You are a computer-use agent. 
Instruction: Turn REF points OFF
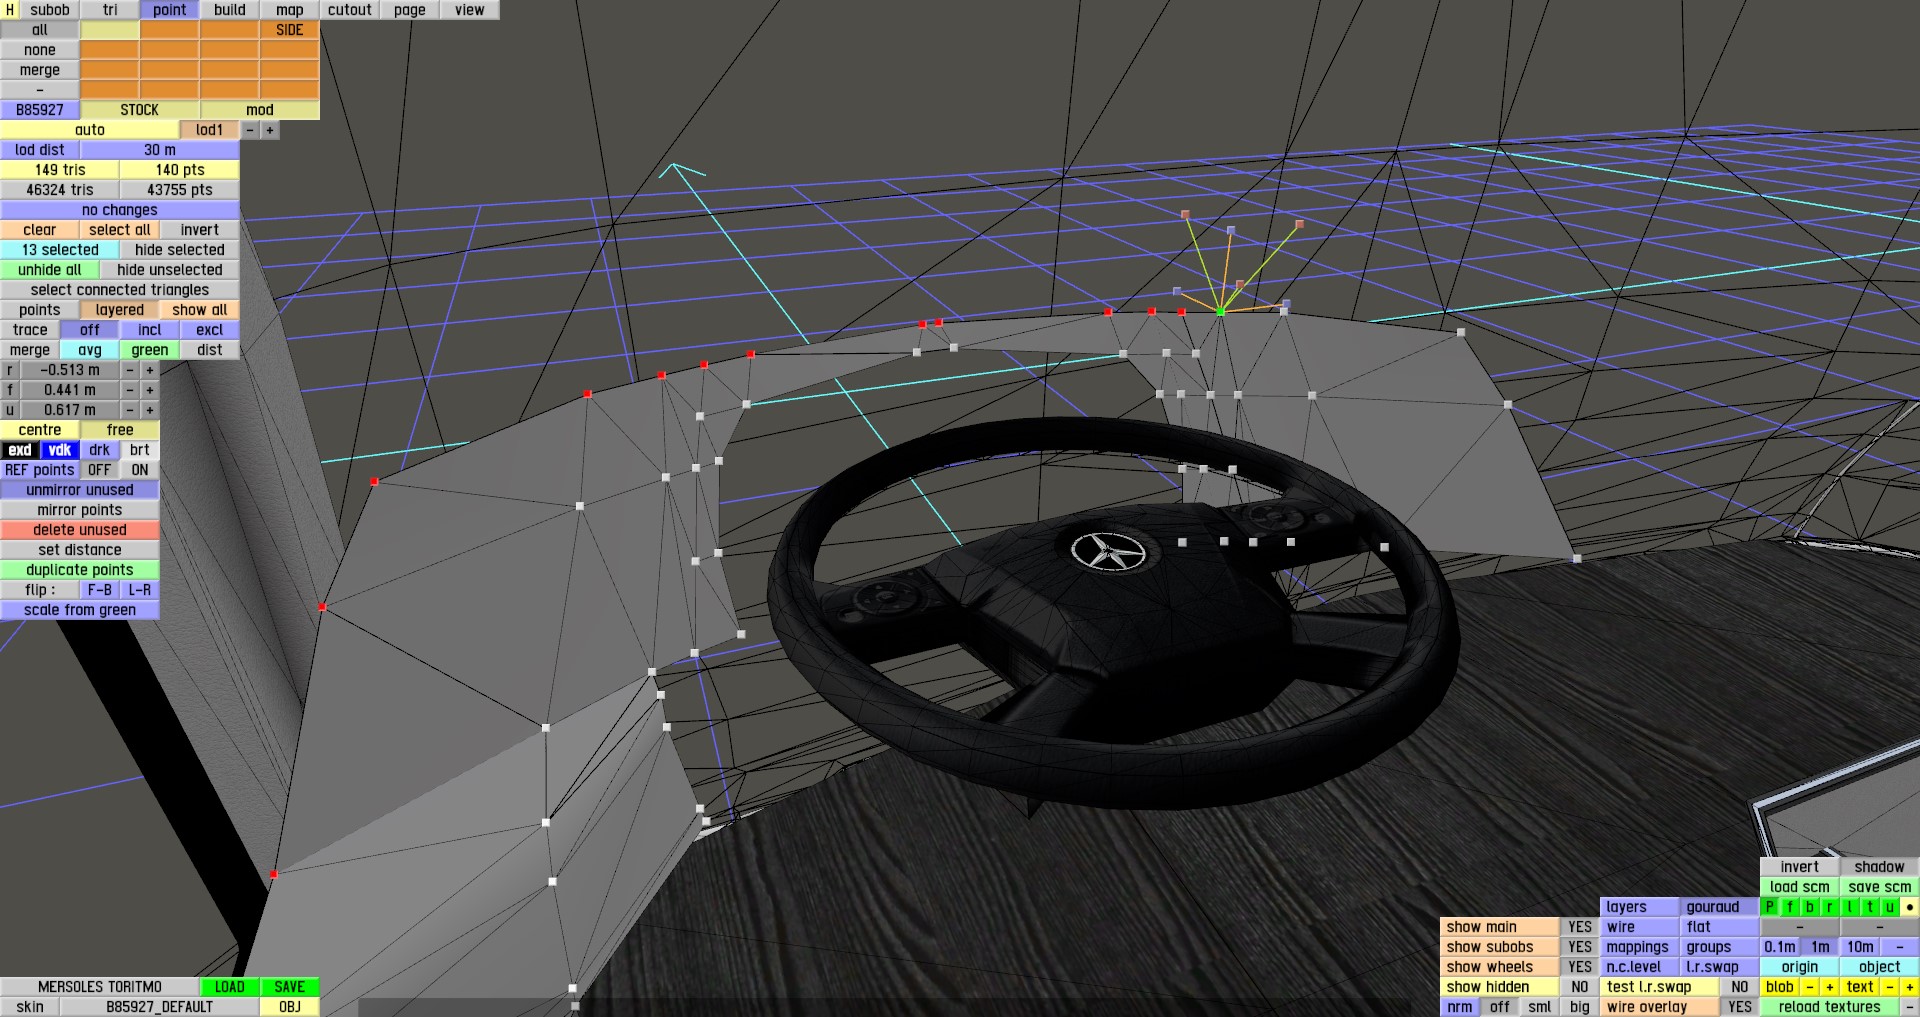[100, 470]
